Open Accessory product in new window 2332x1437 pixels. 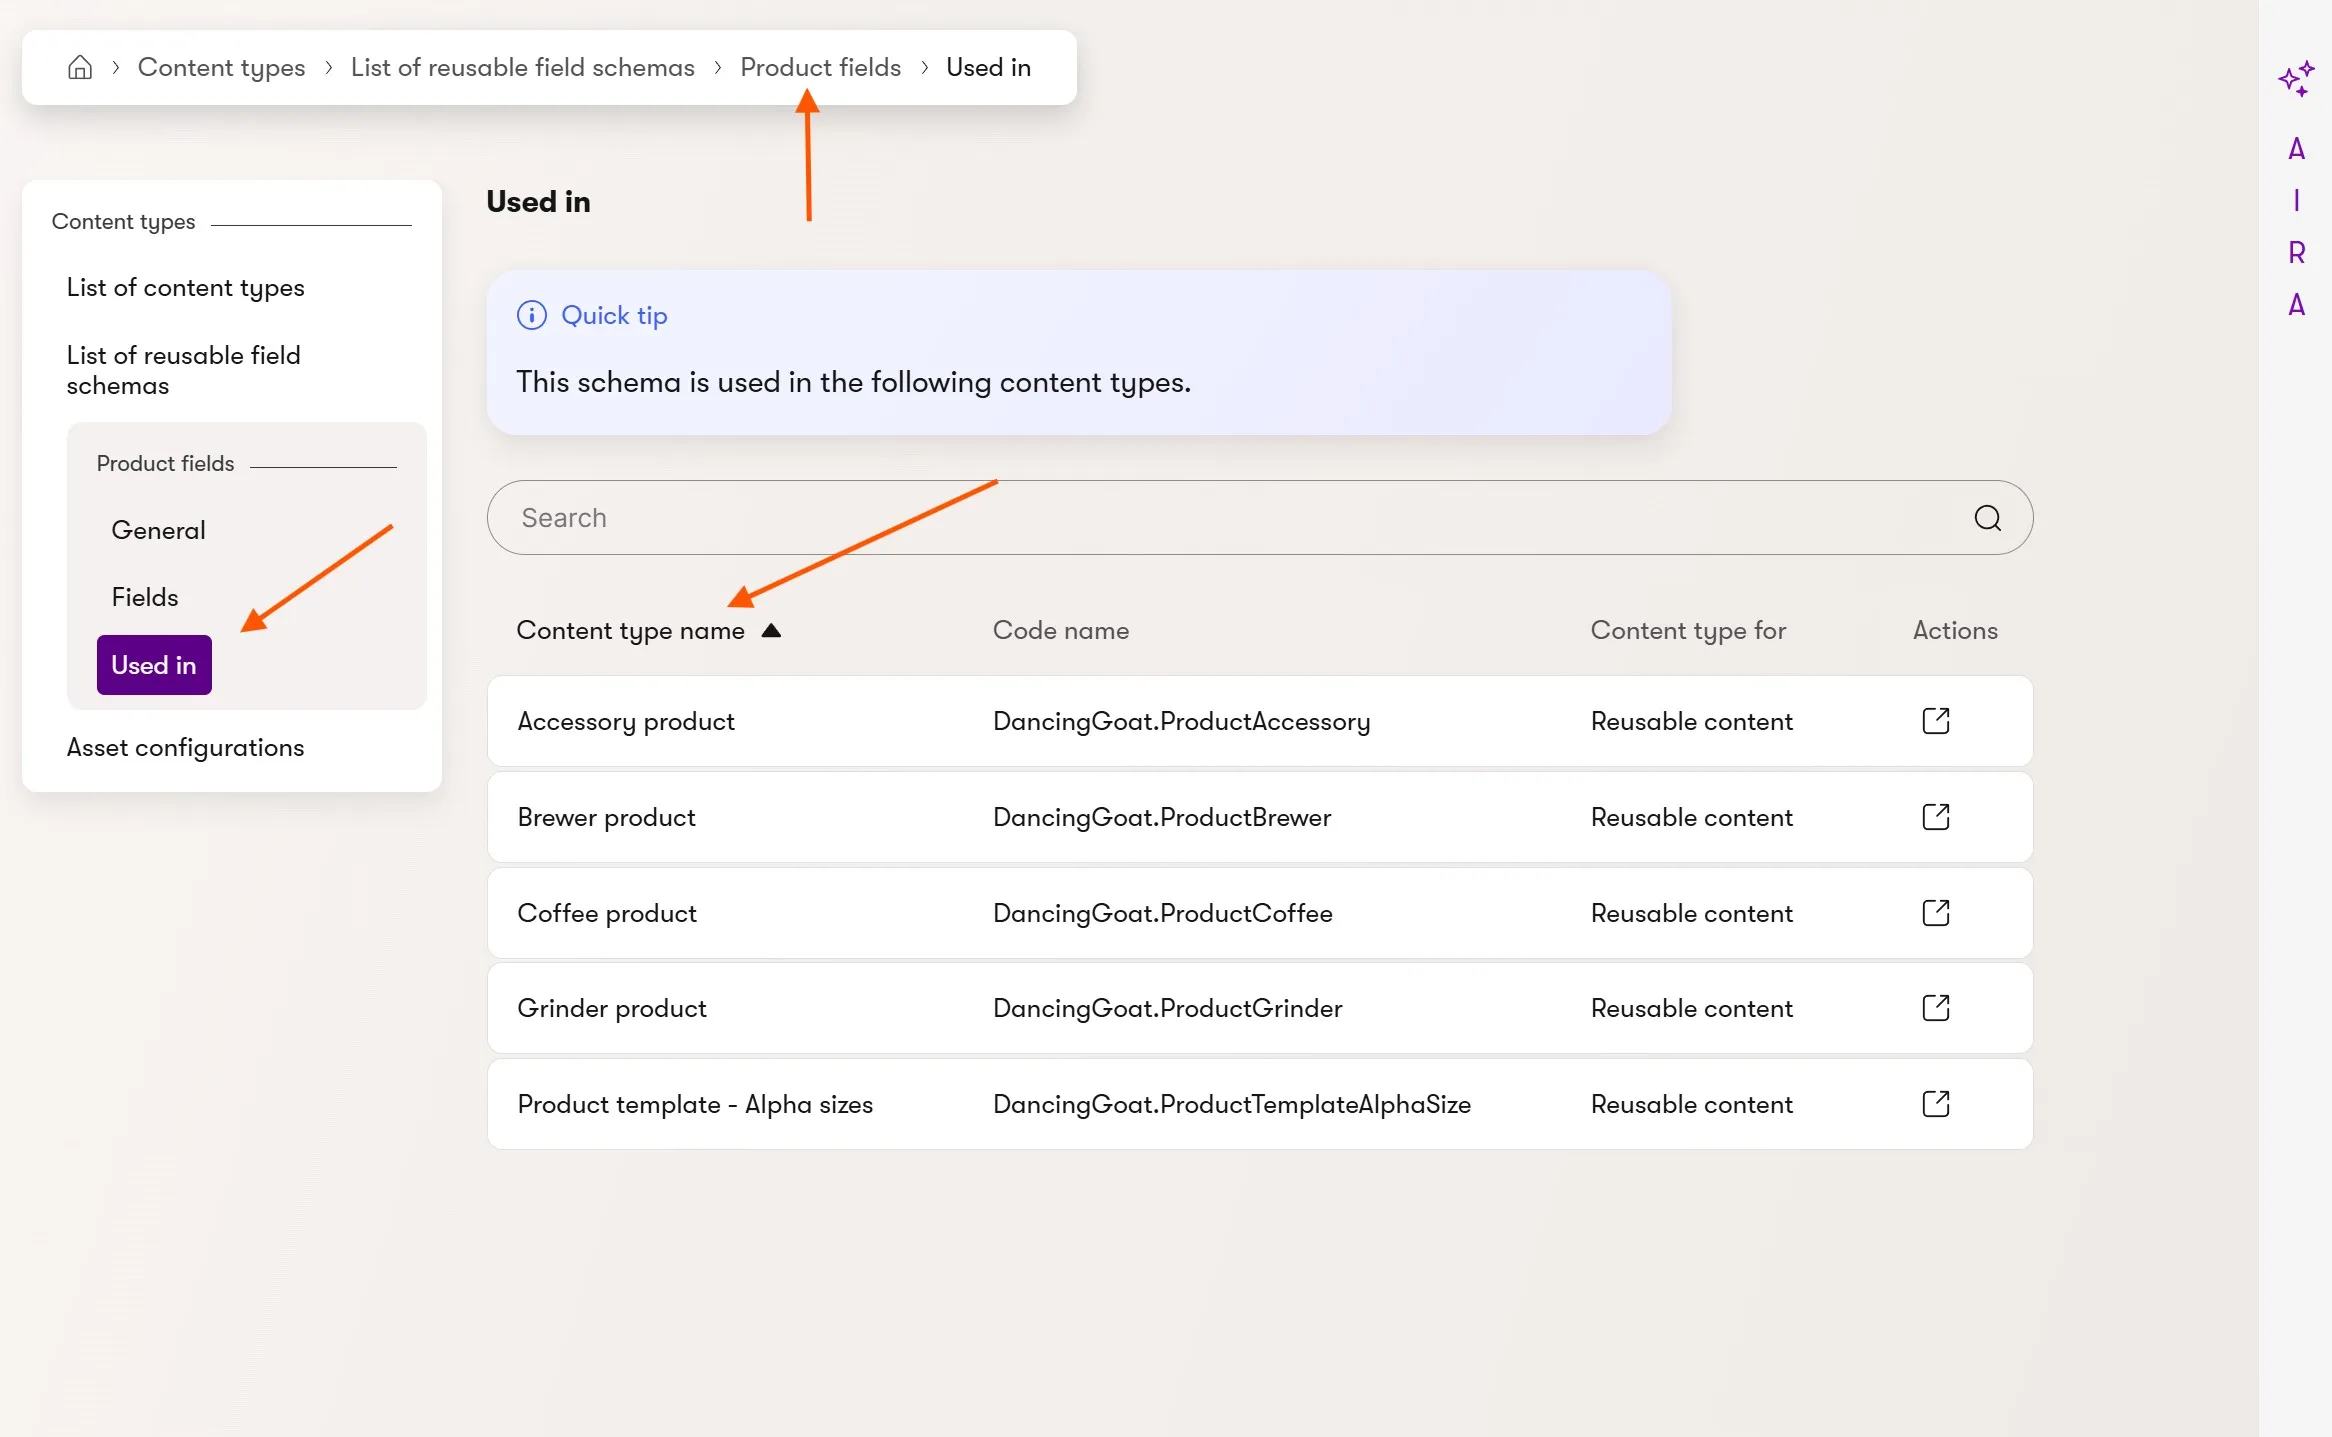(1936, 721)
